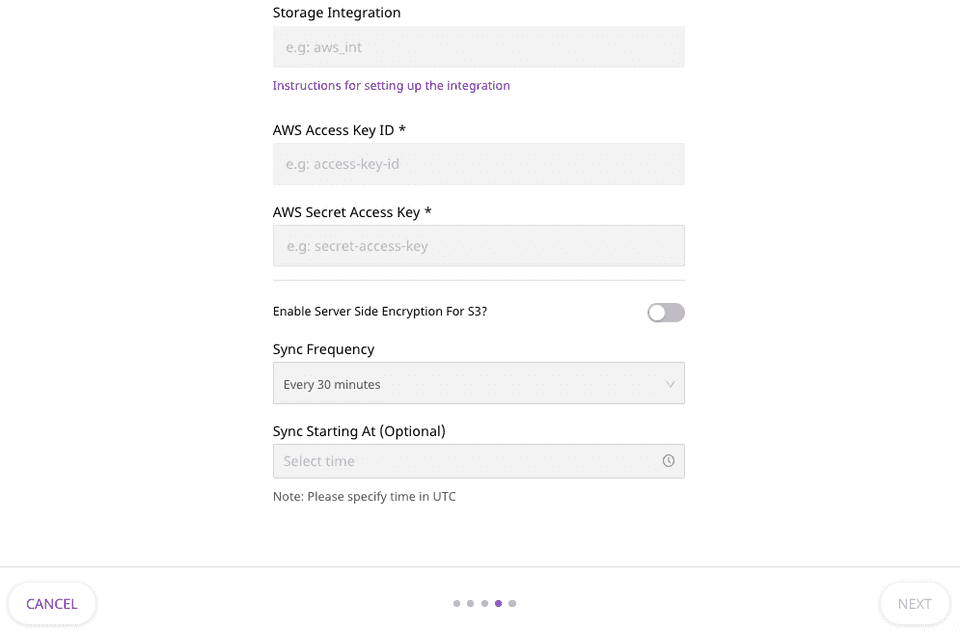Screen dimensions: 960x631
Task: Click the Enable Server Side Encryption label
Action: pos(380,312)
